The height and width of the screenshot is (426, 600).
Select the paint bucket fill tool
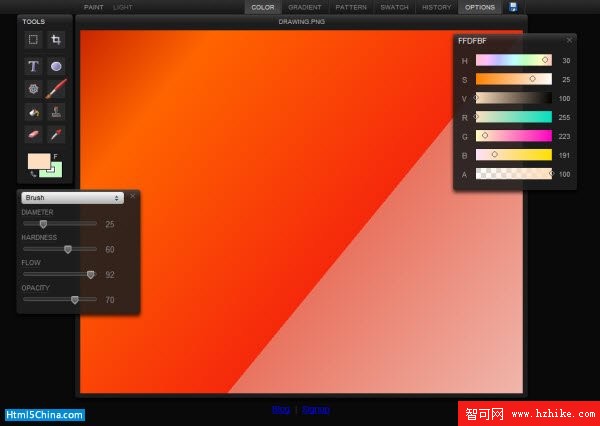click(x=33, y=112)
